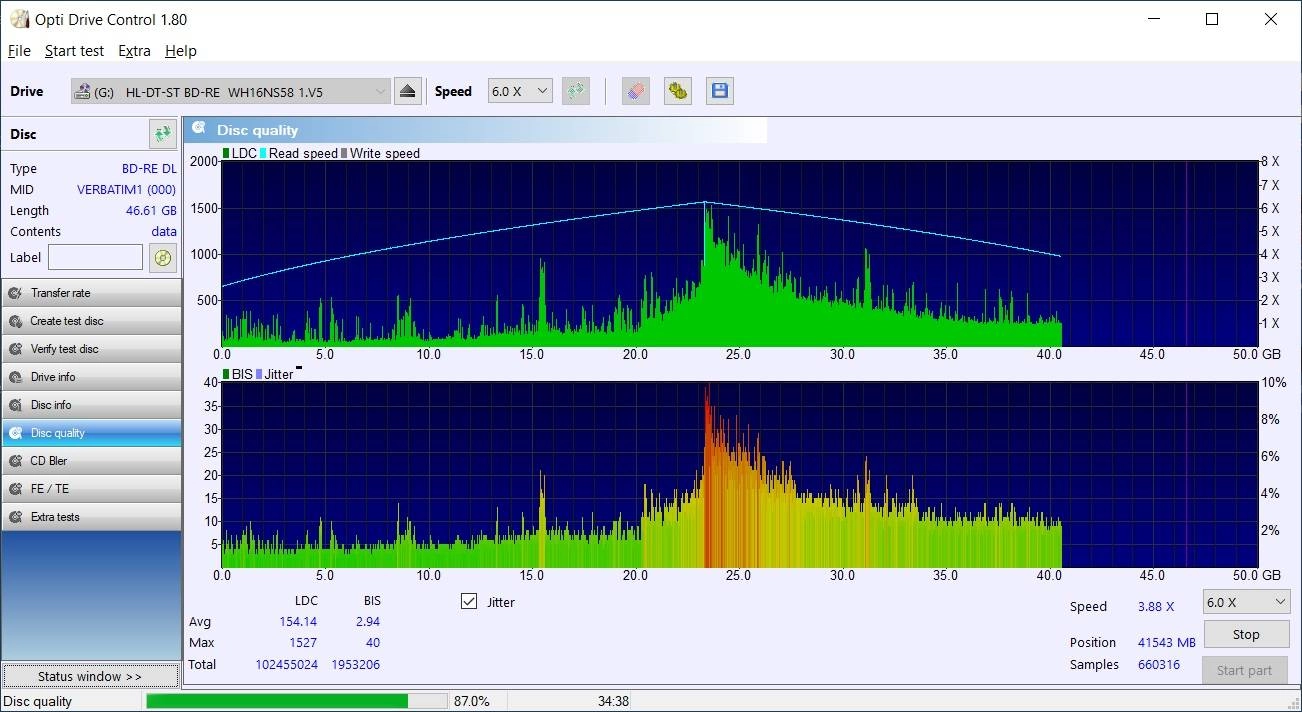The height and width of the screenshot is (712, 1302).
Task: Click the BIS average 2.94 value
Action: (x=368, y=622)
